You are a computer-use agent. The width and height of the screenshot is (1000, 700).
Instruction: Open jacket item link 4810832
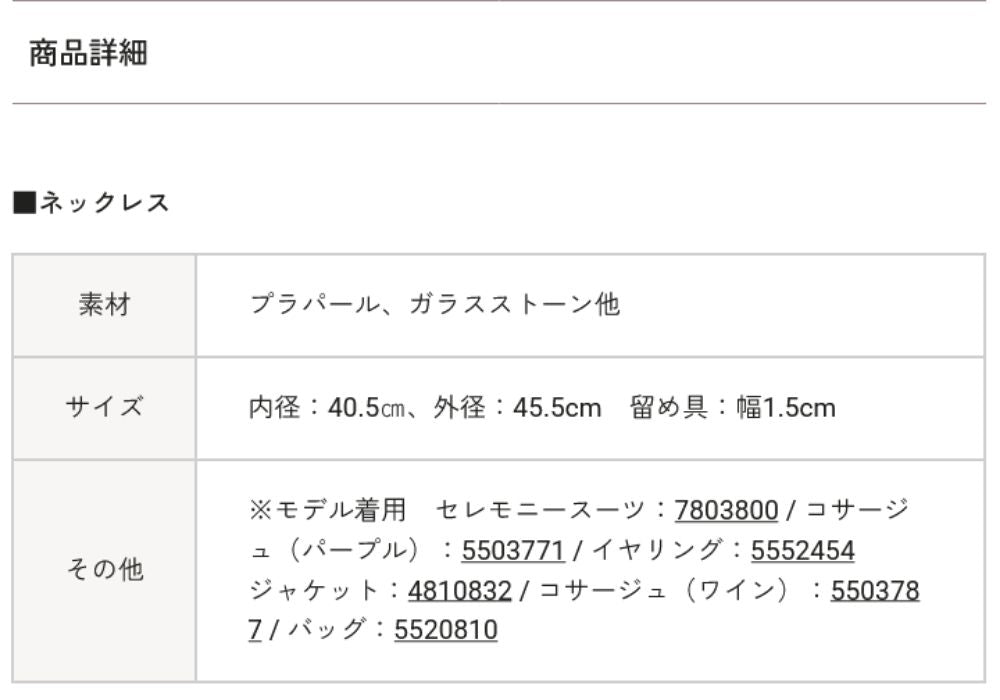coord(459,590)
